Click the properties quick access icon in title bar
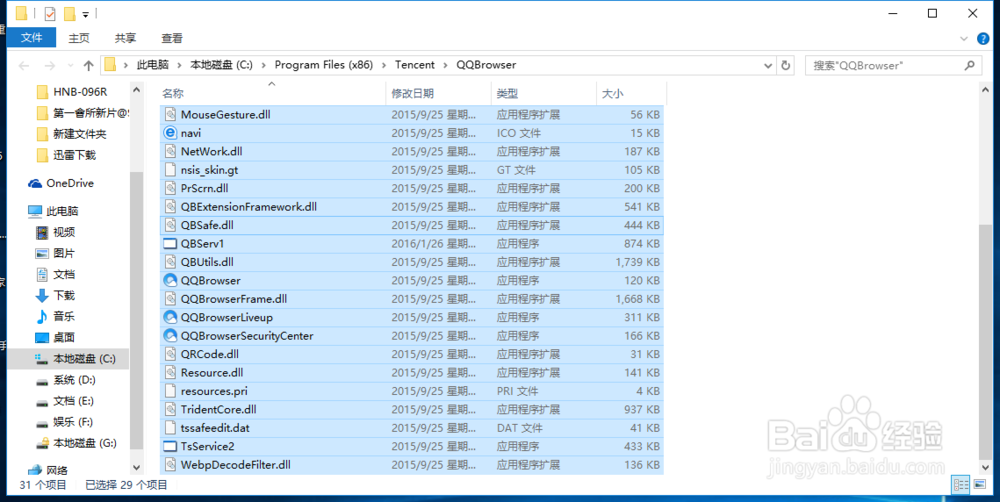The height and width of the screenshot is (502, 1000). click(50, 13)
